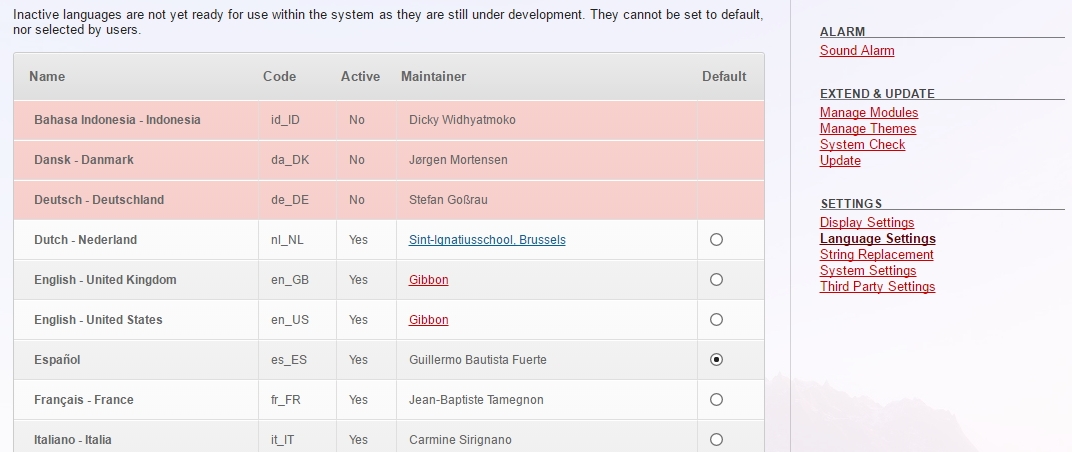Image resolution: width=1072 pixels, height=452 pixels.
Task: Go to Manage Modules
Action: pyautogui.click(x=869, y=113)
